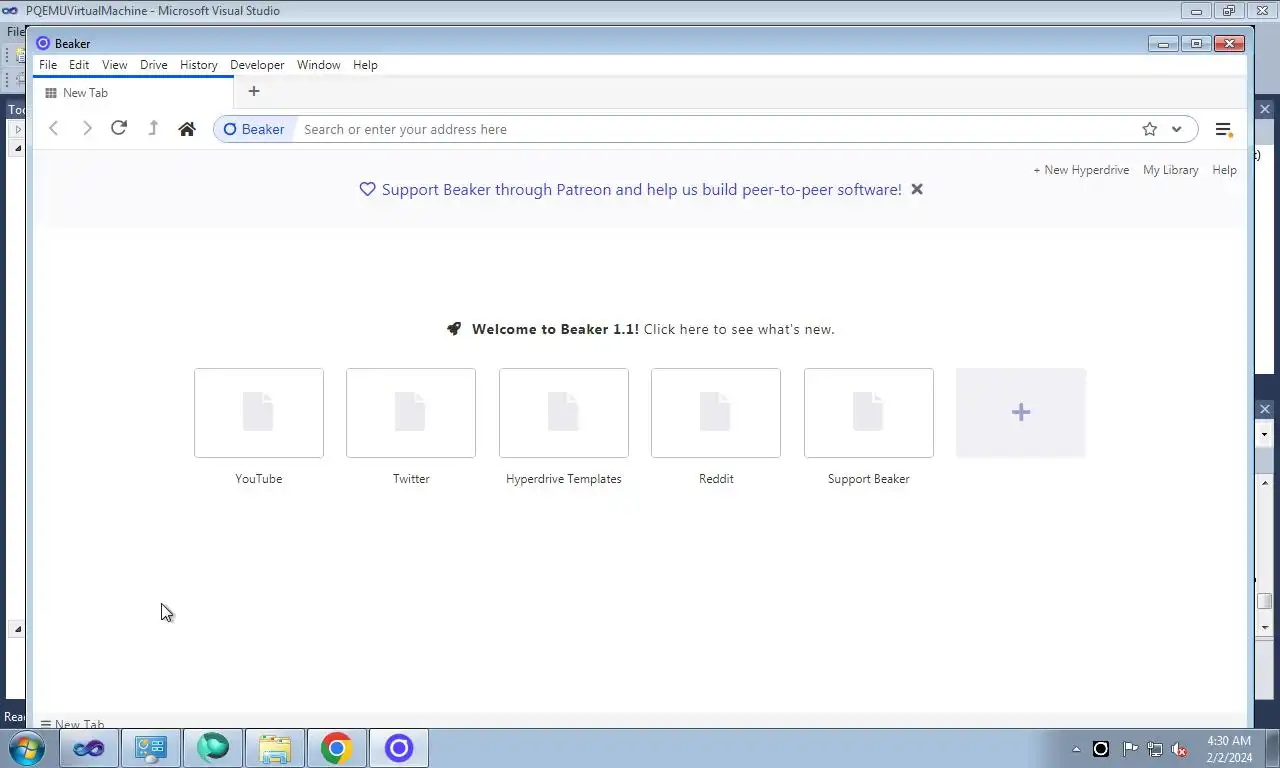Click the rocket icon beside Welcome message
This screenshot has width=1280, height=768.
pos(454,329)
